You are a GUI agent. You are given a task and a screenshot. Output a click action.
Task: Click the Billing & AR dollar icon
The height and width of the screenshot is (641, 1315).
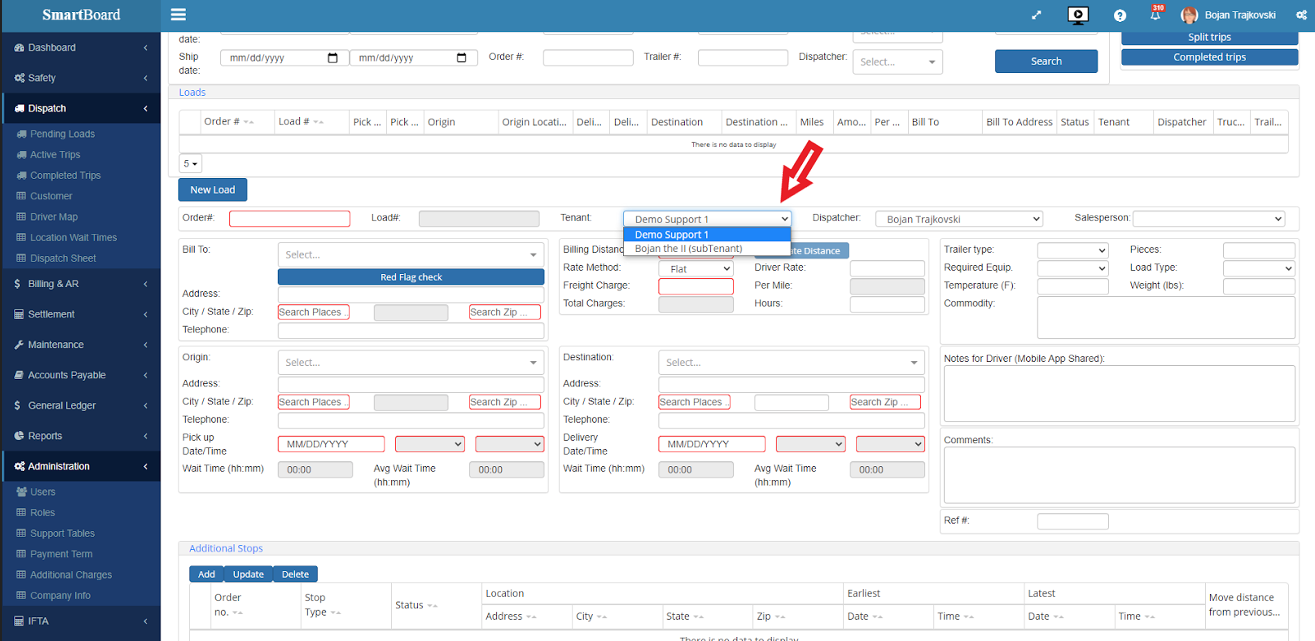(x=19, y=284)
